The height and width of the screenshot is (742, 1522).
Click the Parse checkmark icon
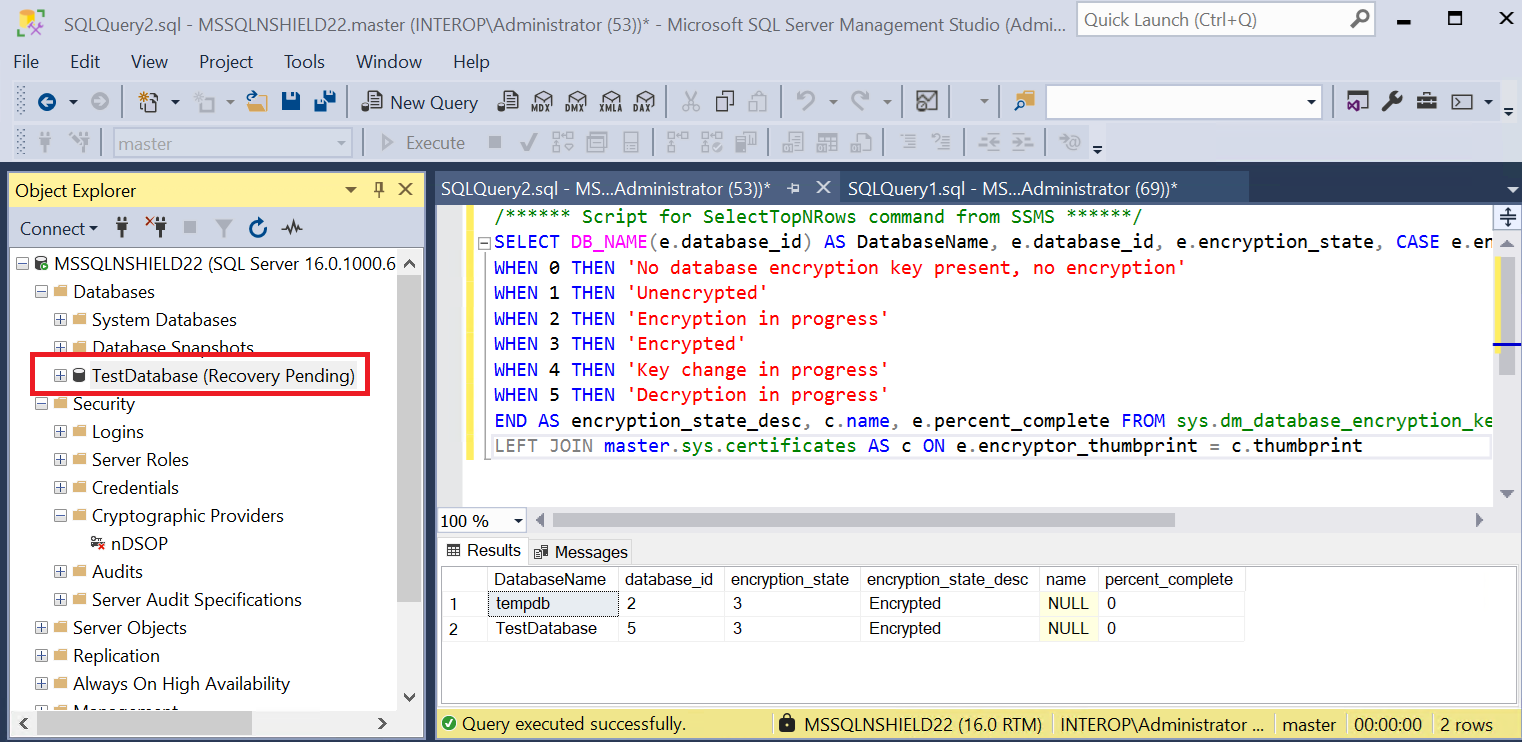529,143
